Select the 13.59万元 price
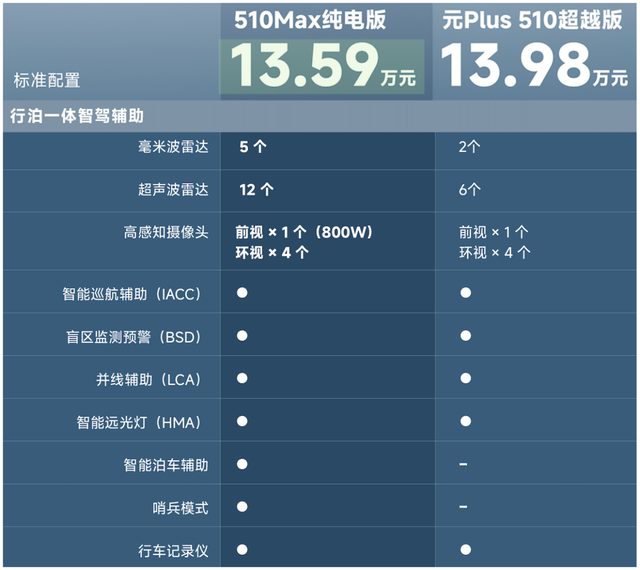 tap(323, 66)
